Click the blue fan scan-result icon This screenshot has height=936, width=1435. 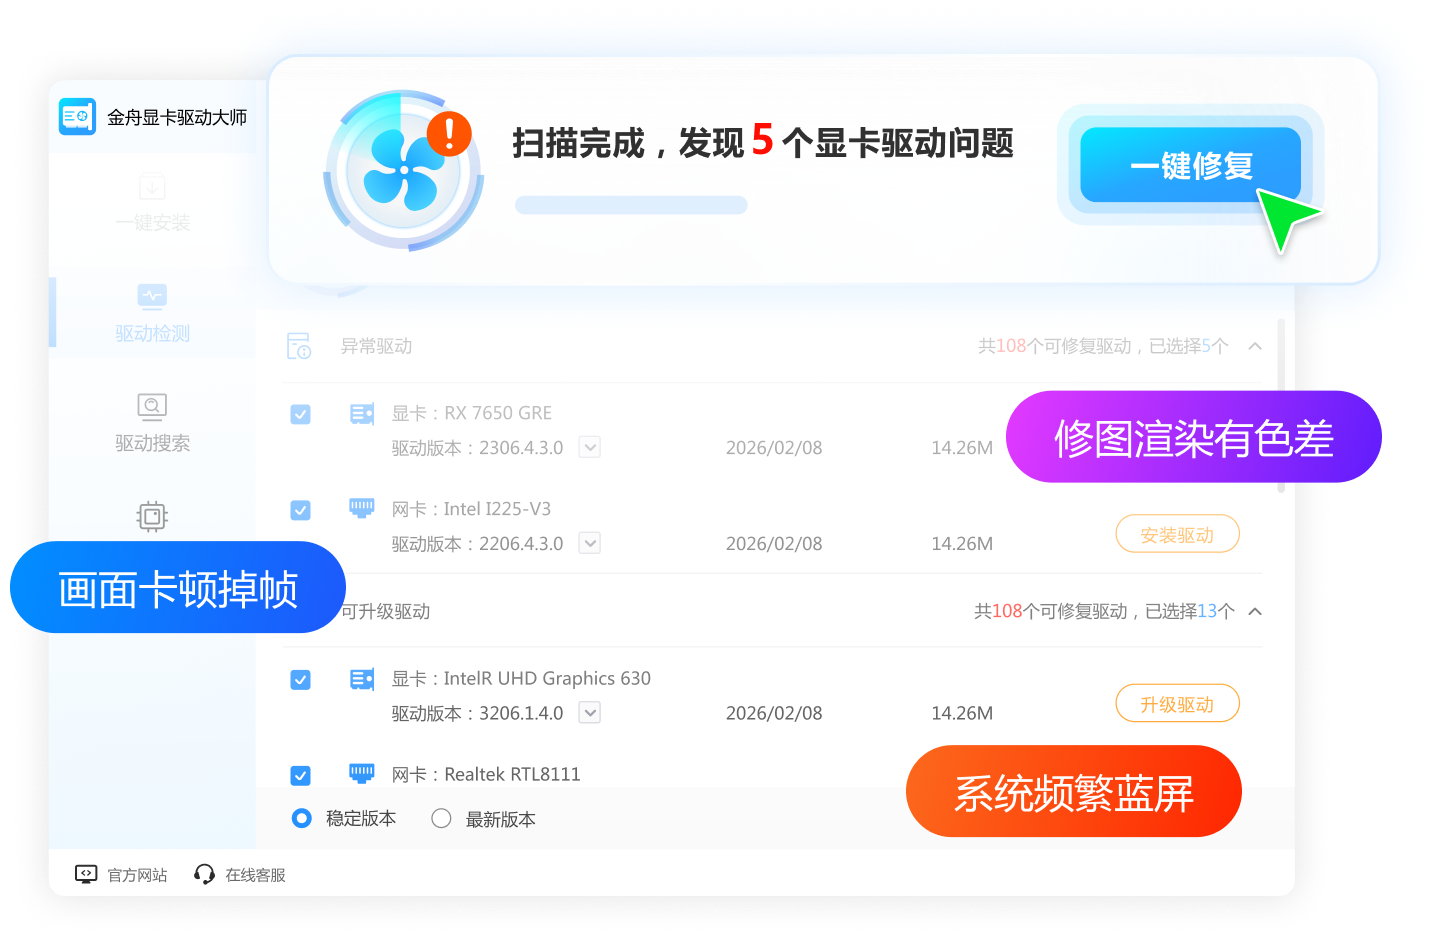[404, 171]
